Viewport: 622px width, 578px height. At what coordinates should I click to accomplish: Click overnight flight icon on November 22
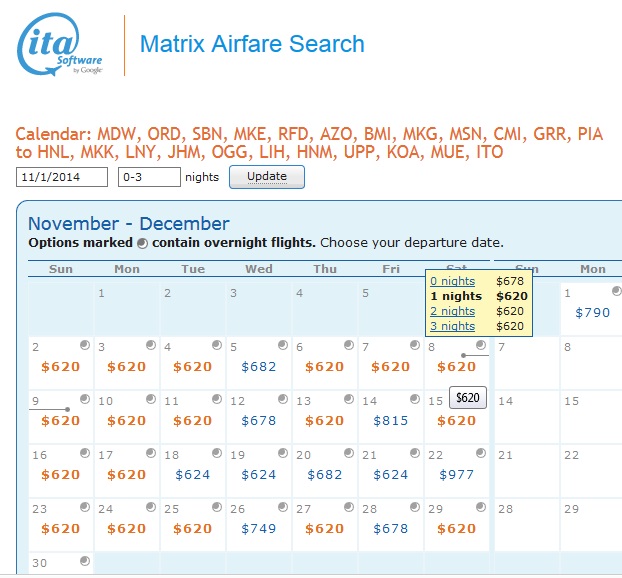pyautogui.click(x=481, y=453)
